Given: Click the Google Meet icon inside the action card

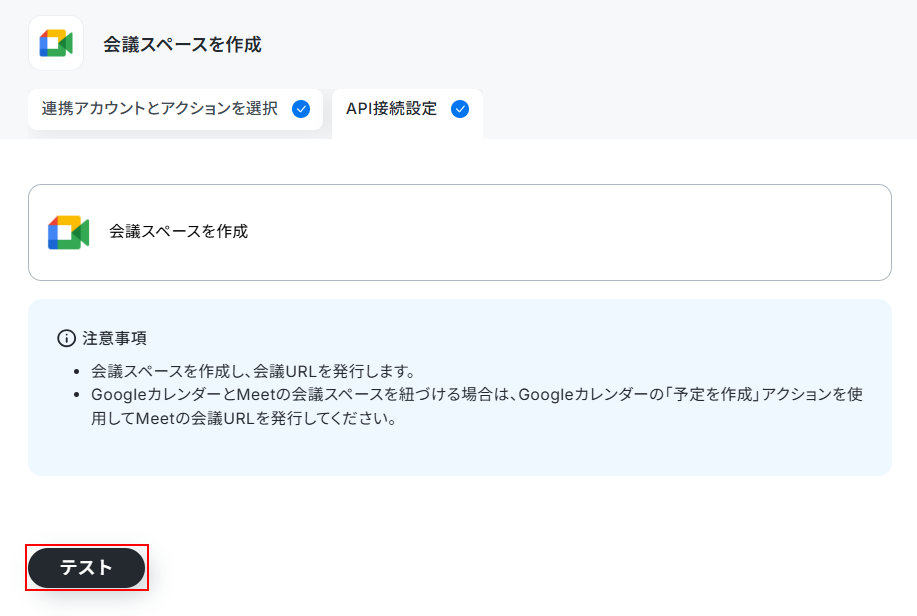Looking at the screenshot, I should coord(68,232).
